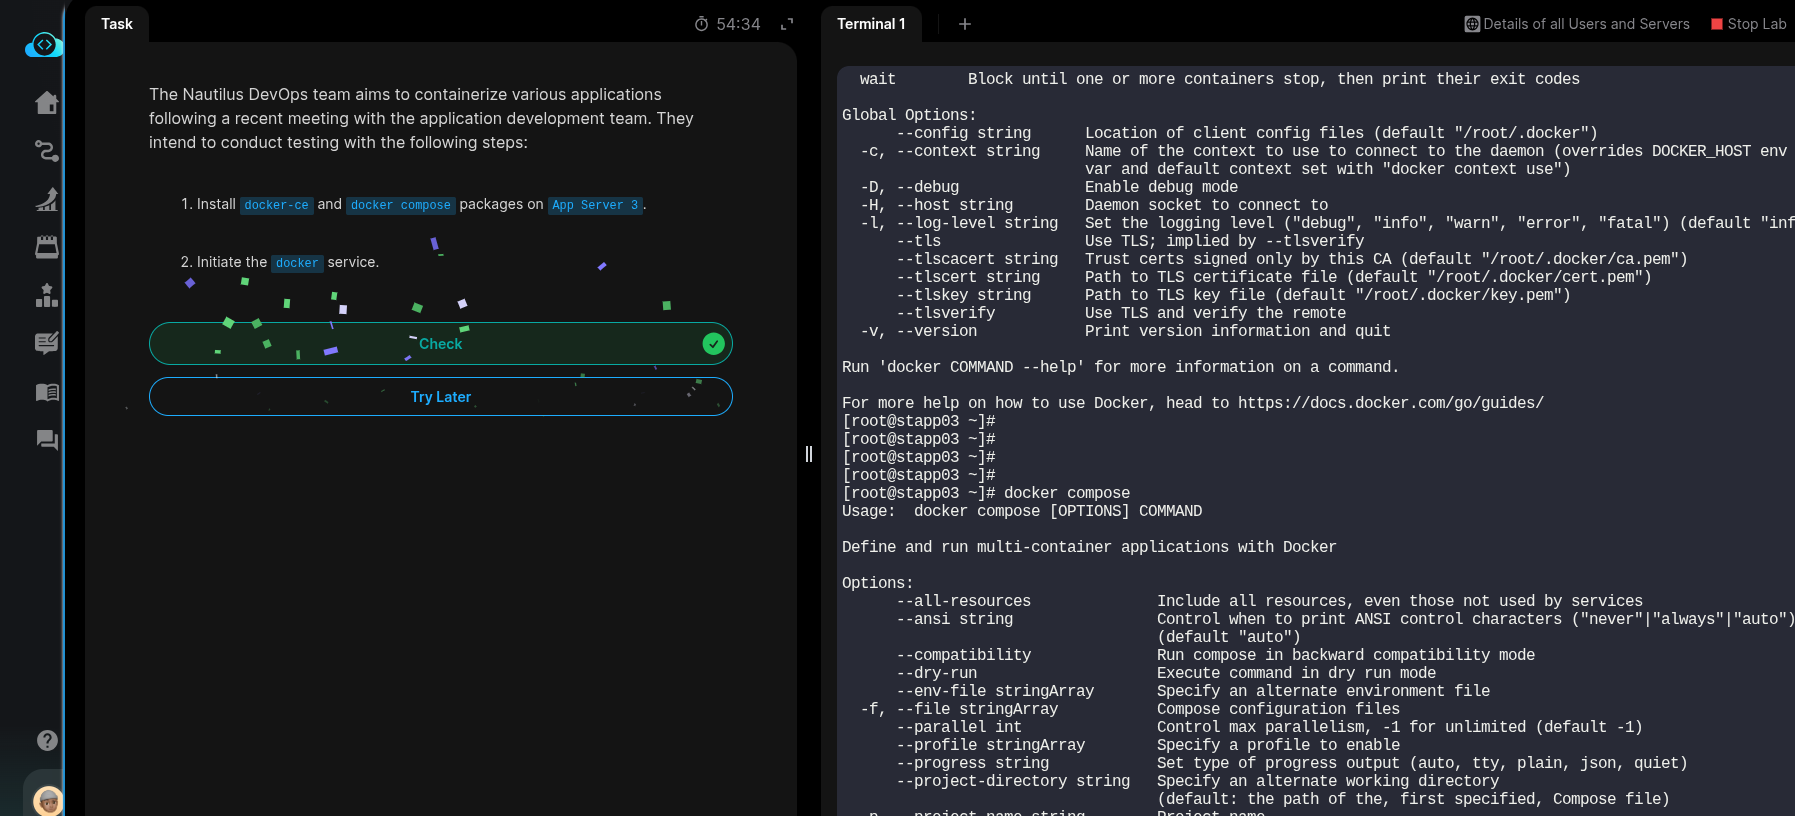Viewport: 1795px width, 816px height.
Task: Open the chat bubbles community icon
Action: pyautogui.click(x=47, y=440)
